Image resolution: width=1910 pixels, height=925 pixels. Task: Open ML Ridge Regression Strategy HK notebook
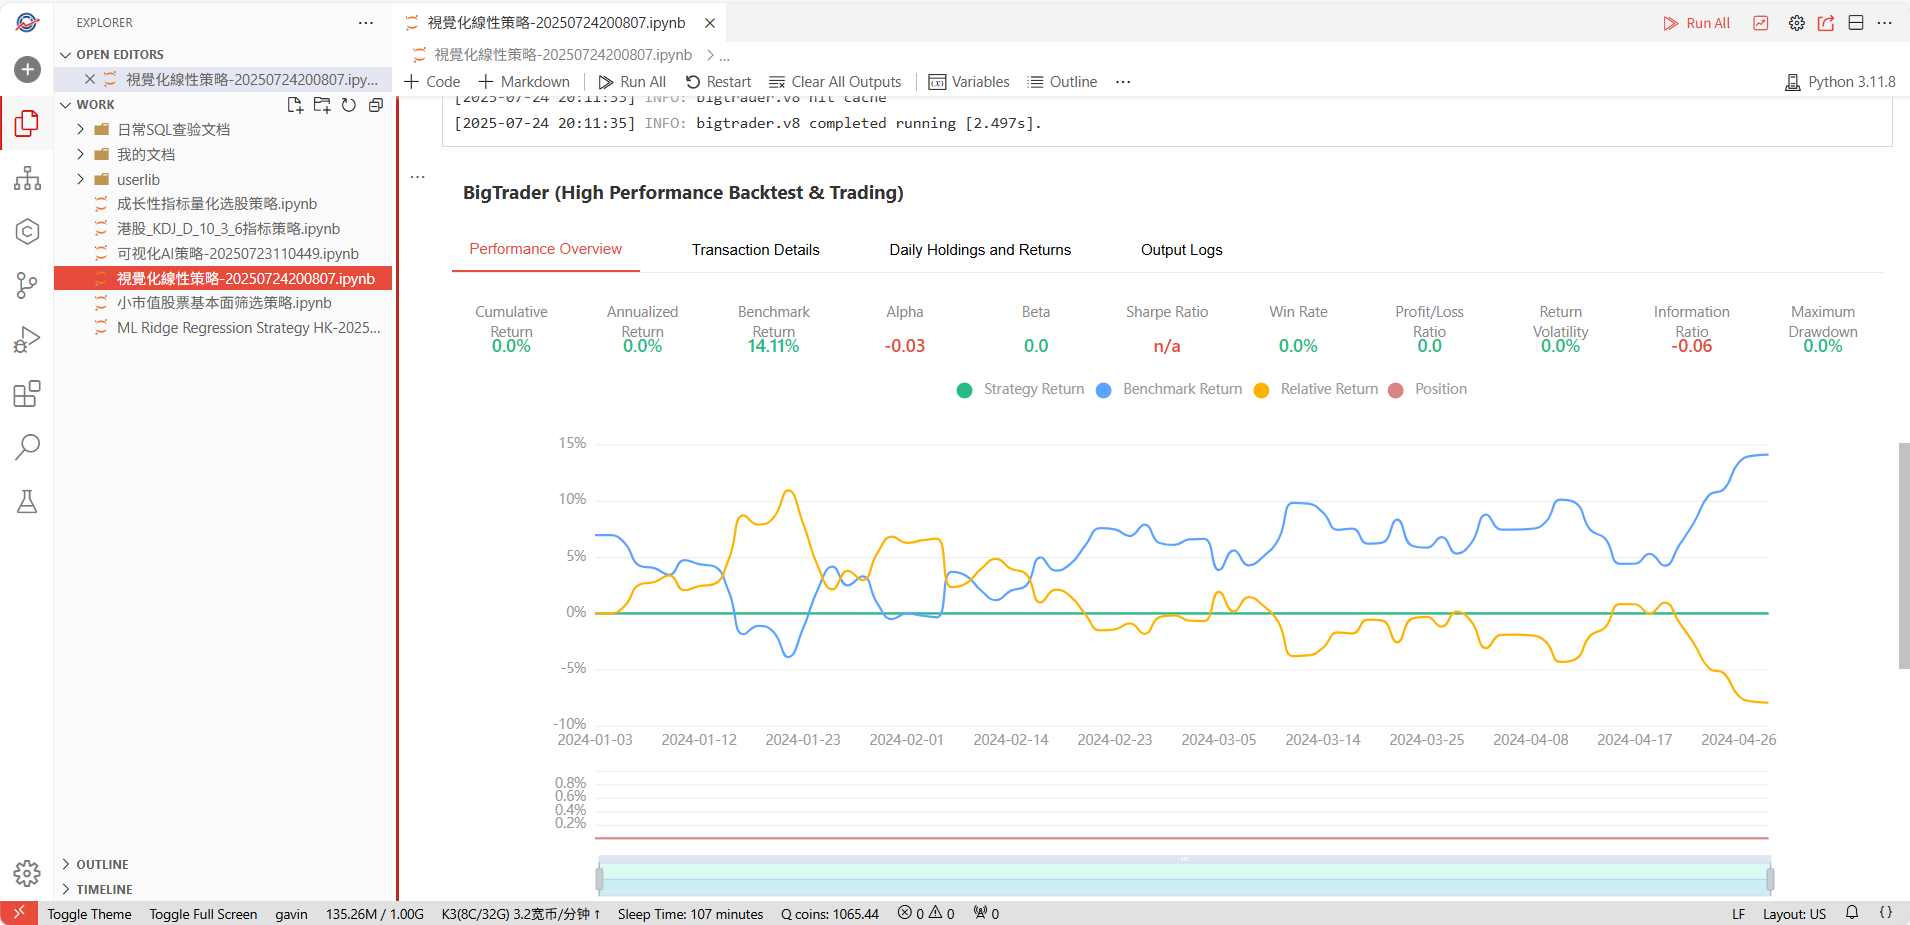pos(248,328)
